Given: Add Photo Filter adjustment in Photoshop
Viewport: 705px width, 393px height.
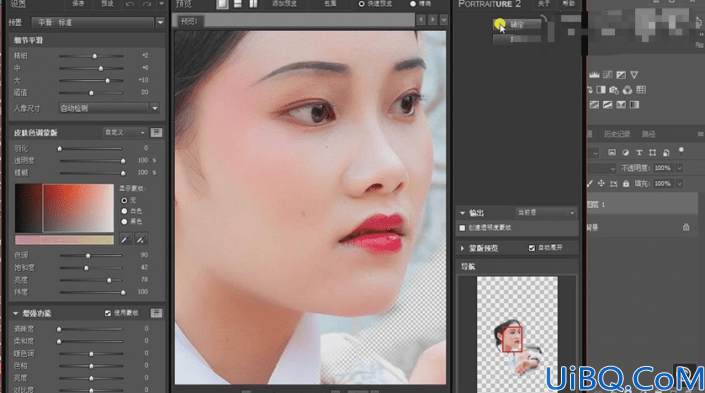Looking at the screenshot, I should coord(614,90).
